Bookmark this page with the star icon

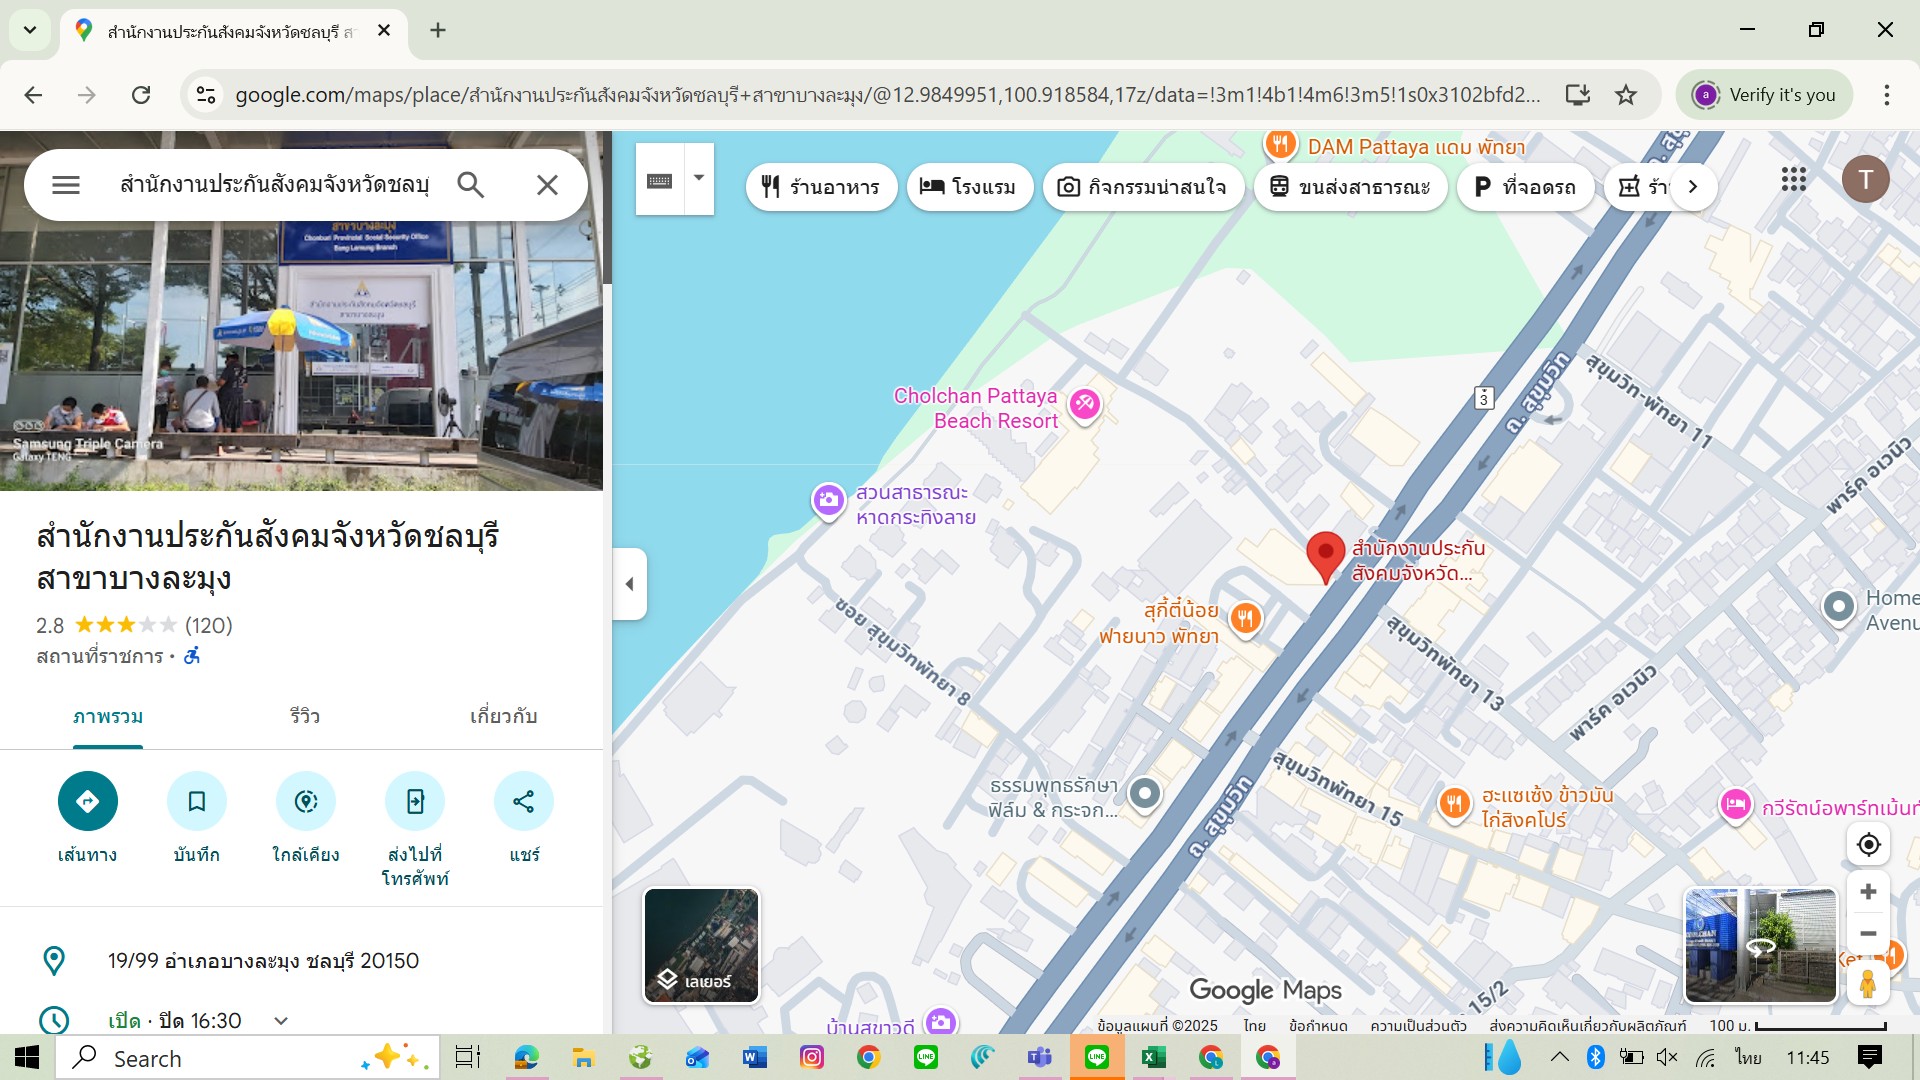click(1626, 95)
